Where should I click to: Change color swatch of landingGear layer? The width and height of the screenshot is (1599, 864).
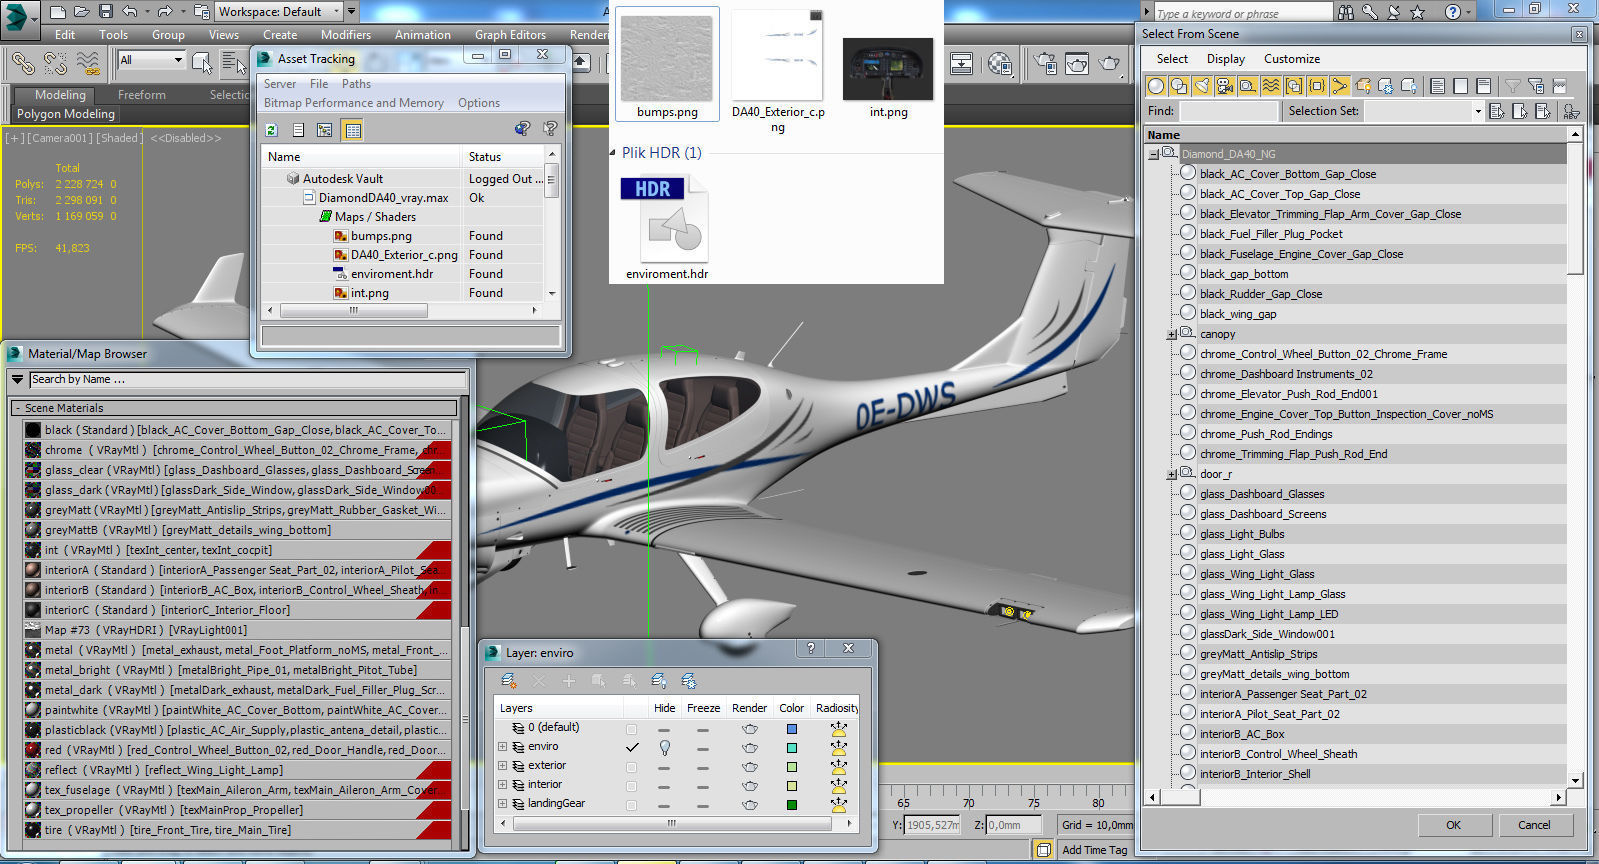coord(792,805)
